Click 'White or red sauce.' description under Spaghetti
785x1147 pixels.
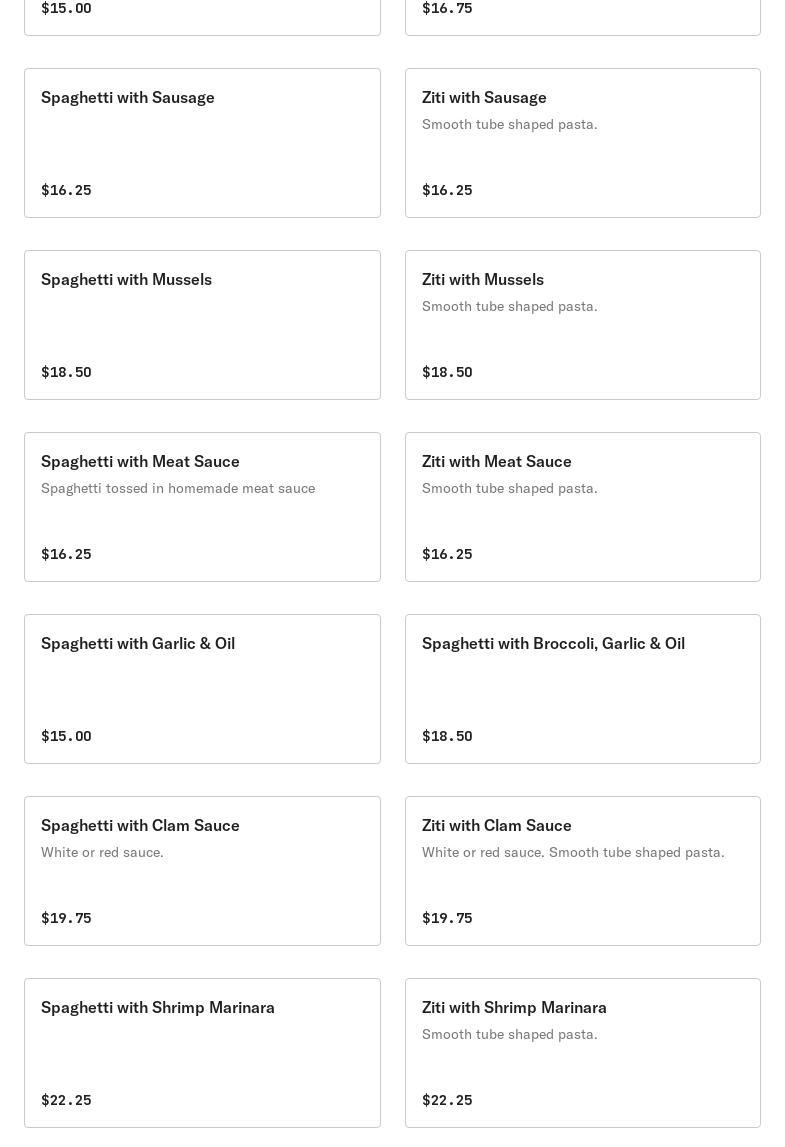(x=102, y=853)
